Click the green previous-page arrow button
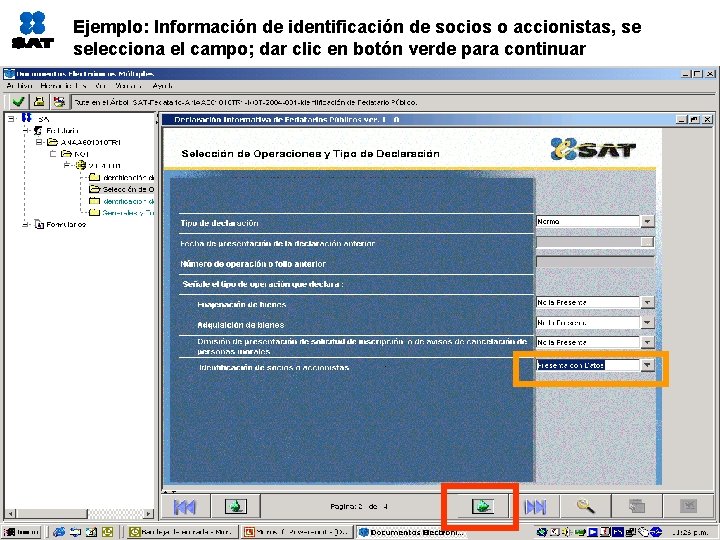This screenshot has height=540, width=720. pyautogui.click(x=236, y=507)
